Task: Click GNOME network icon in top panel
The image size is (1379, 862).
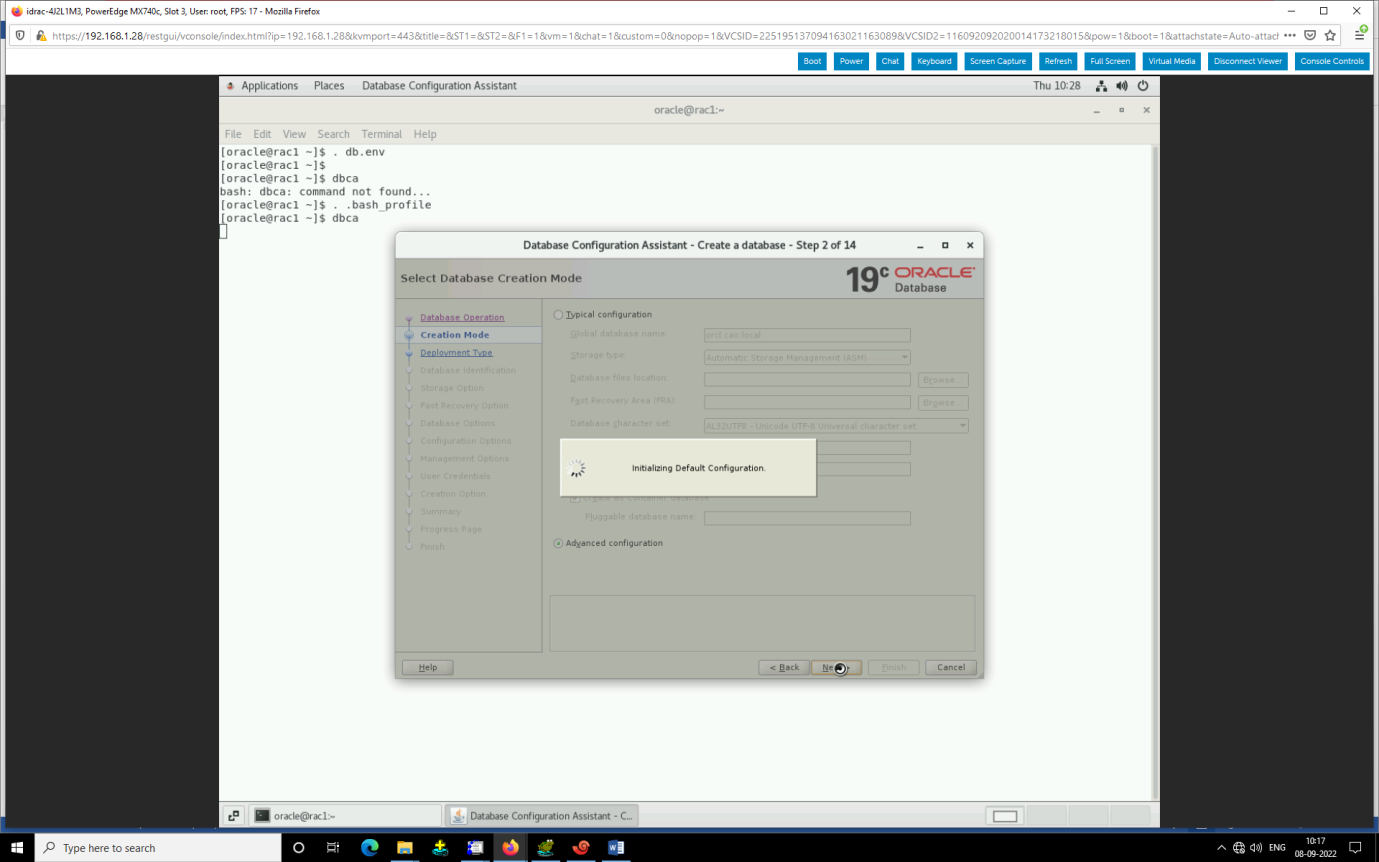Action: (x=1101, y=86)
